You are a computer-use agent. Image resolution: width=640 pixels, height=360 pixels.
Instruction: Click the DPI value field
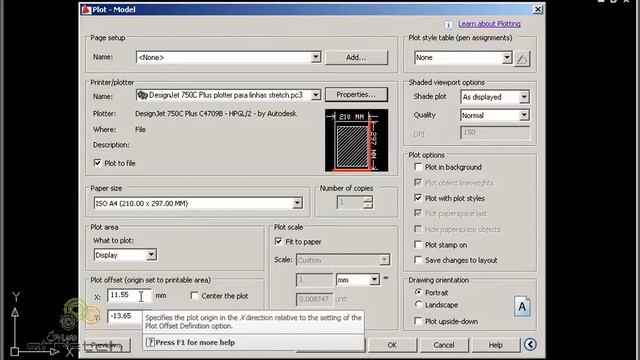tap(495, 133)
